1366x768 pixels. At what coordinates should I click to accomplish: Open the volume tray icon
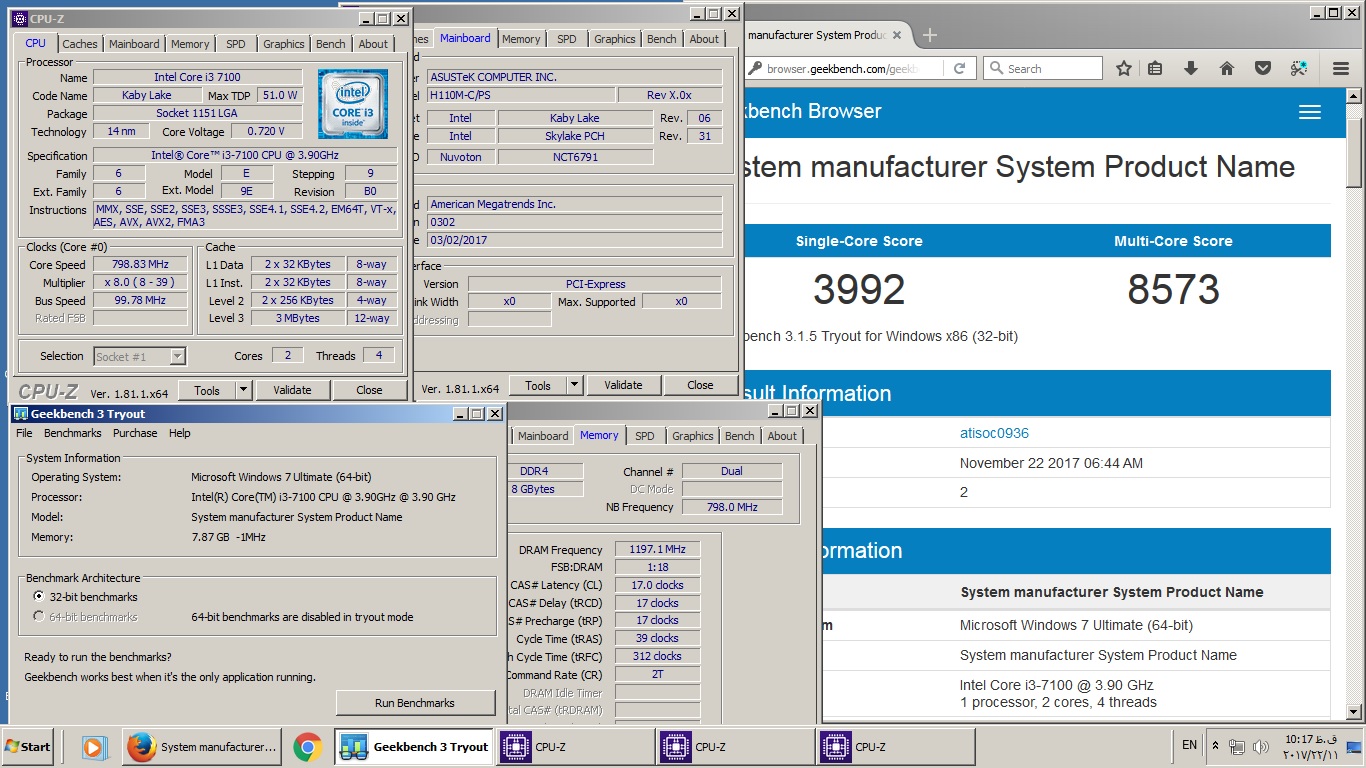(x=1262, y=746)
